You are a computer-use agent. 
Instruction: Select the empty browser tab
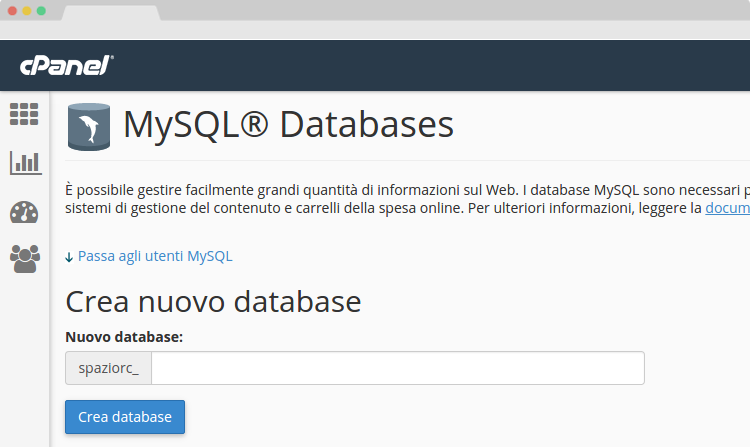point(111,12)
